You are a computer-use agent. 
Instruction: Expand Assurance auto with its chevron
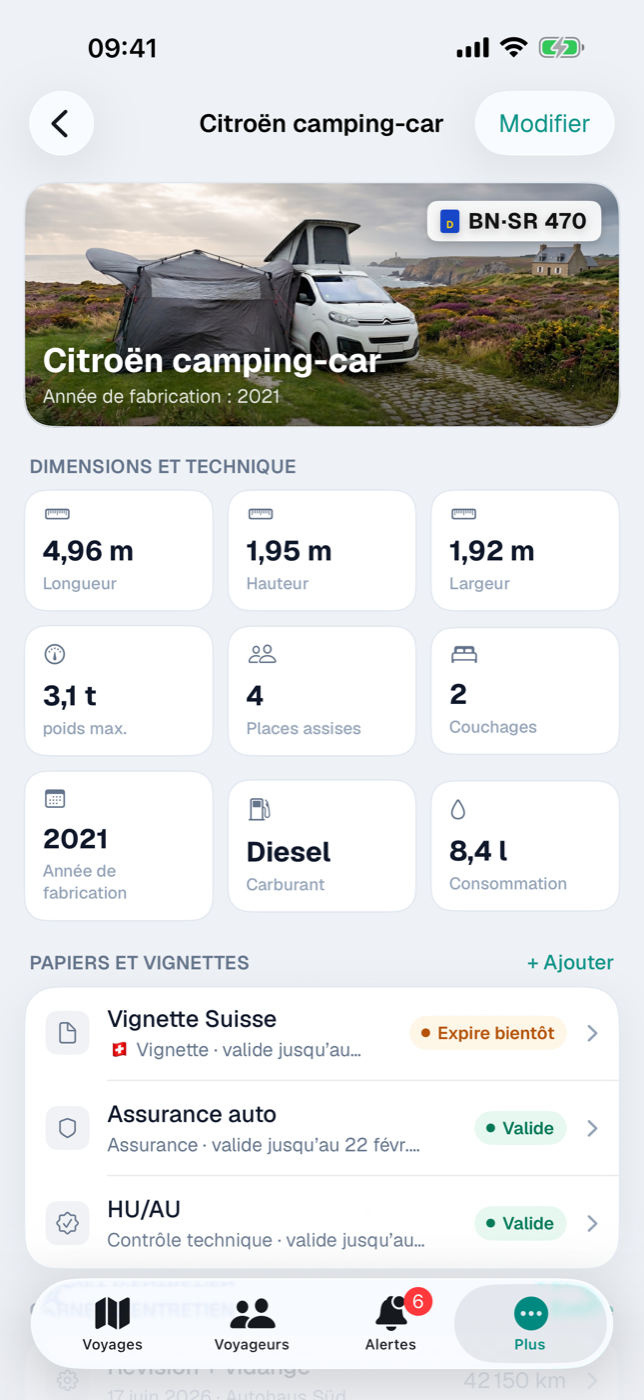(592, 1128)
